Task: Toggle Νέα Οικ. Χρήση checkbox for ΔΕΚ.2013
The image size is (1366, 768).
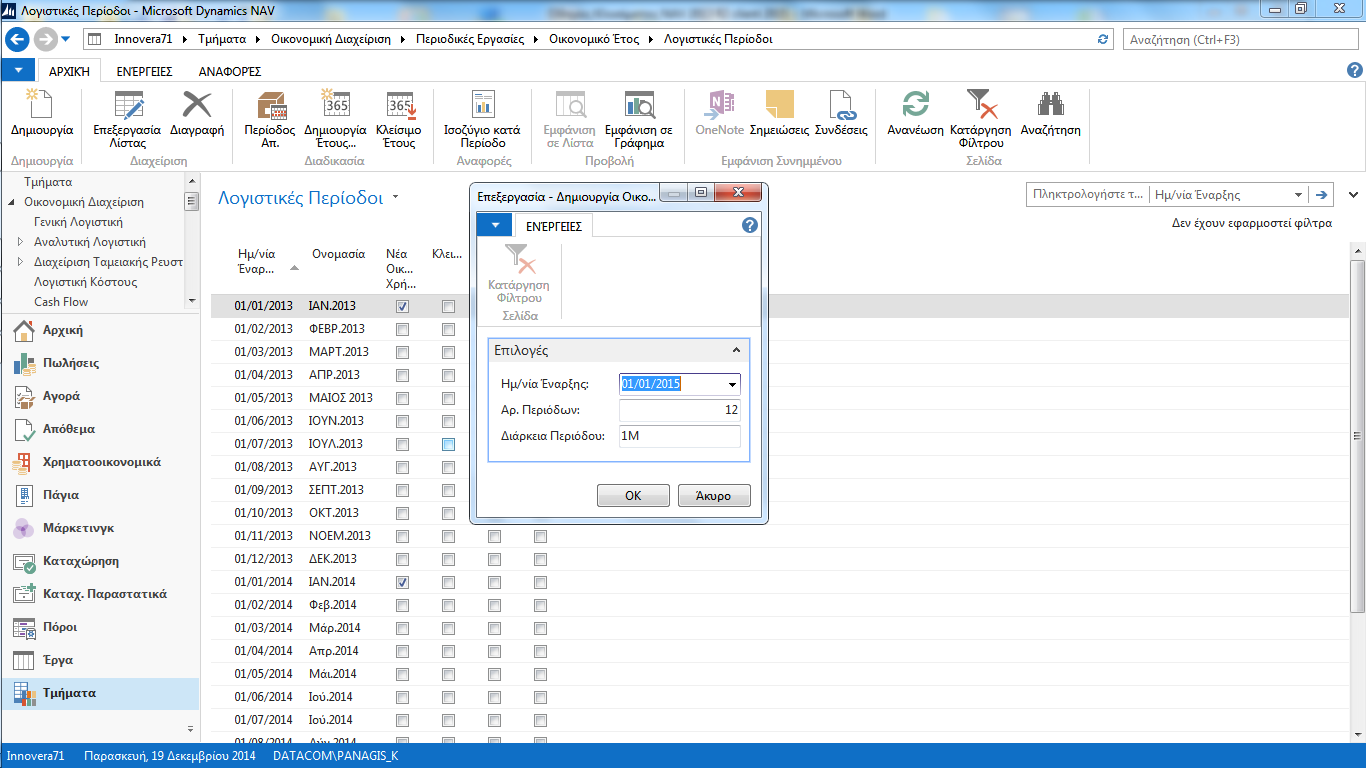Action: 402,559
